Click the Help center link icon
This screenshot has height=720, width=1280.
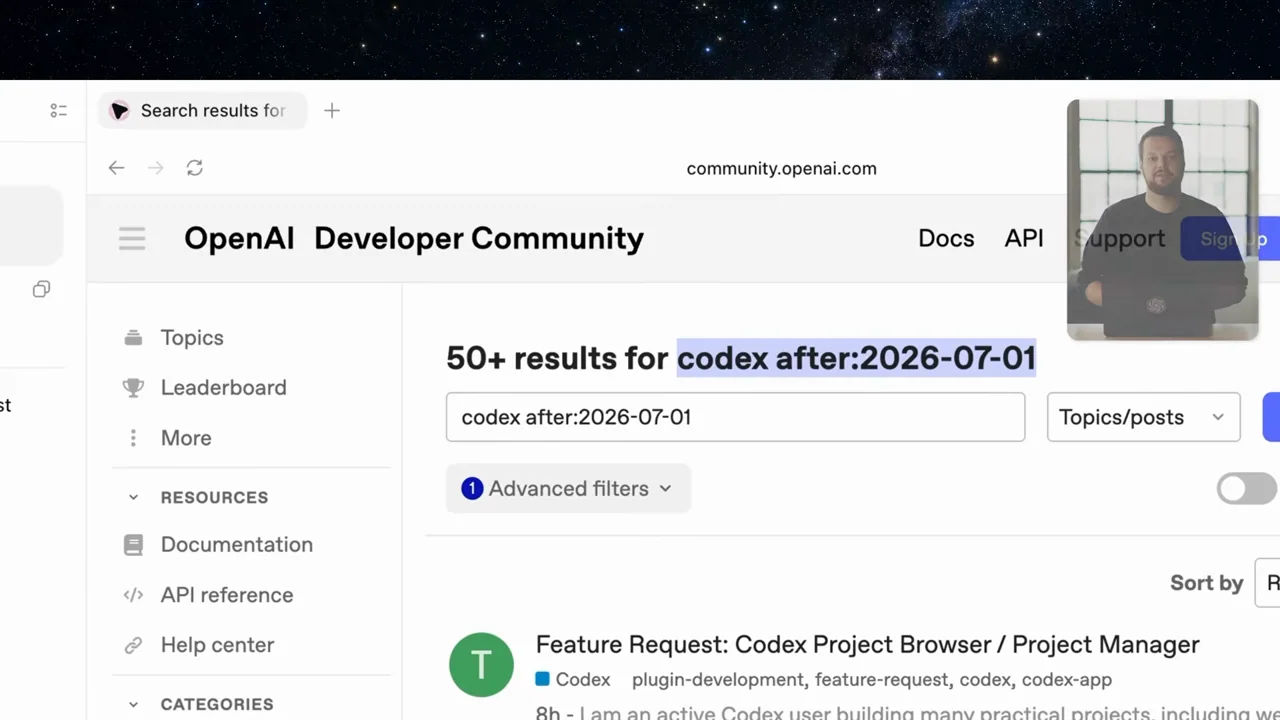pos(133,645)
